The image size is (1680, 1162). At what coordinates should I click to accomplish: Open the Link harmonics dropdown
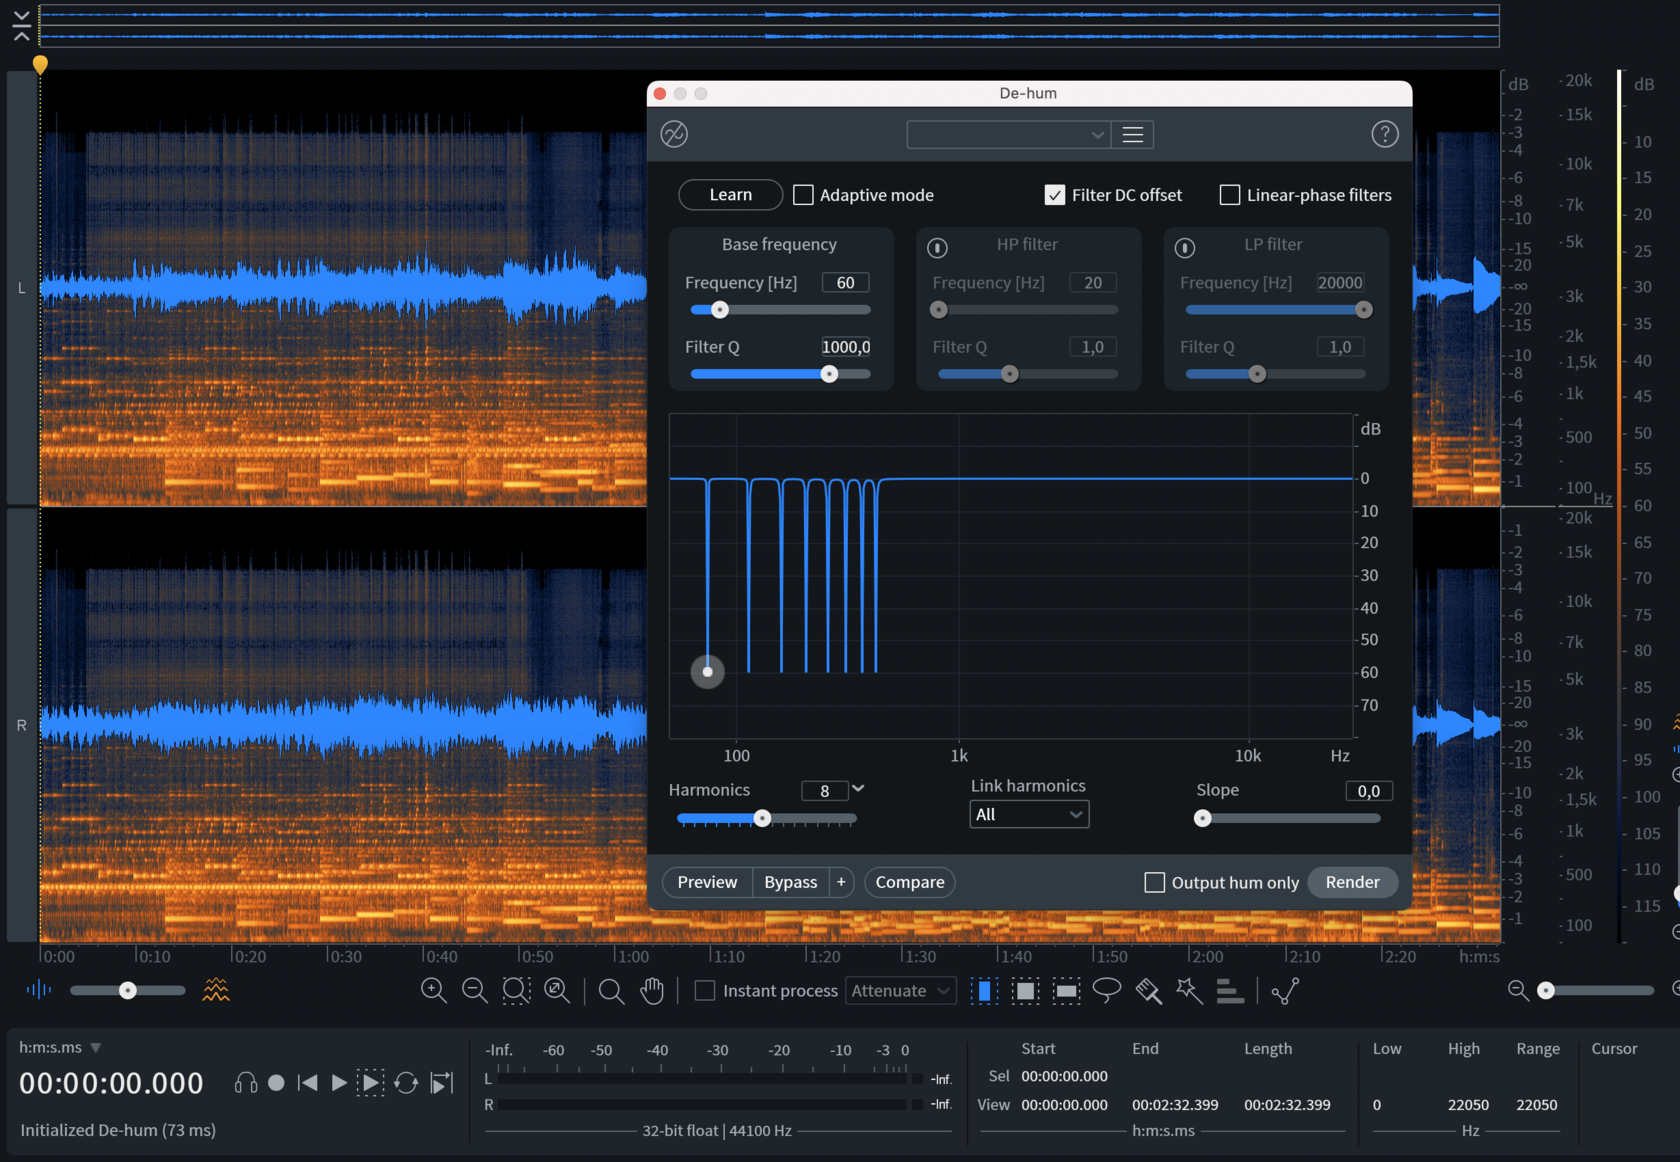[1029, 814]
